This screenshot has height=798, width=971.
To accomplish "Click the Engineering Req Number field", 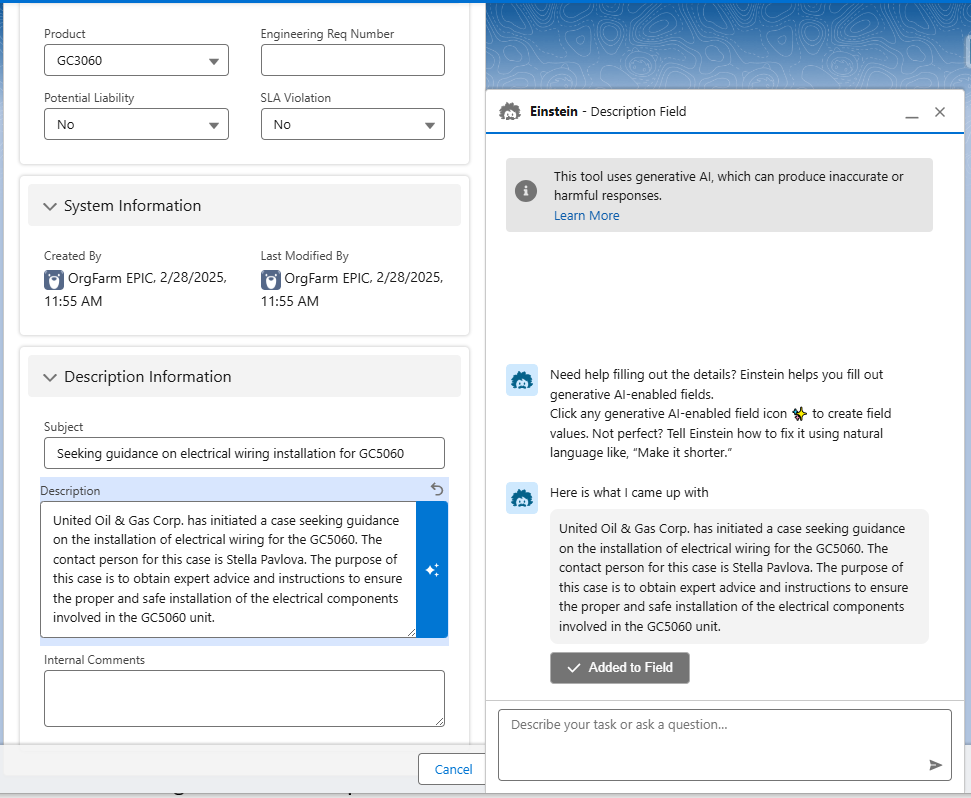I will pos(352,61).
